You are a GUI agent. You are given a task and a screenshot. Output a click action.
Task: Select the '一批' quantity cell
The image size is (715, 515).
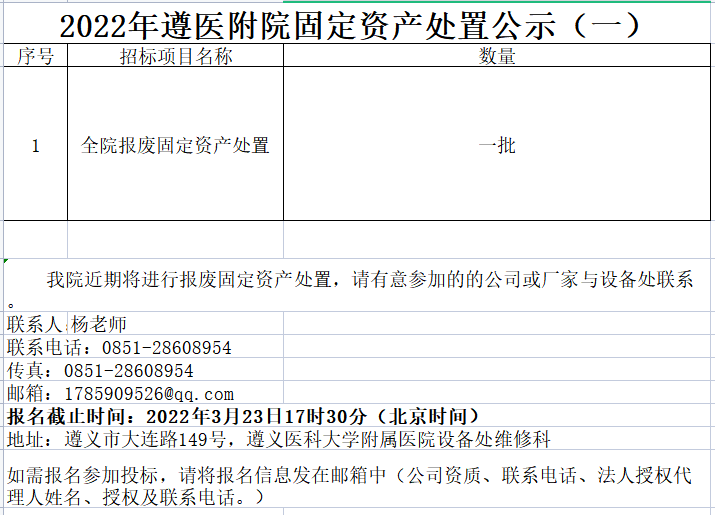pyautogui.click(x=497, y=144)
